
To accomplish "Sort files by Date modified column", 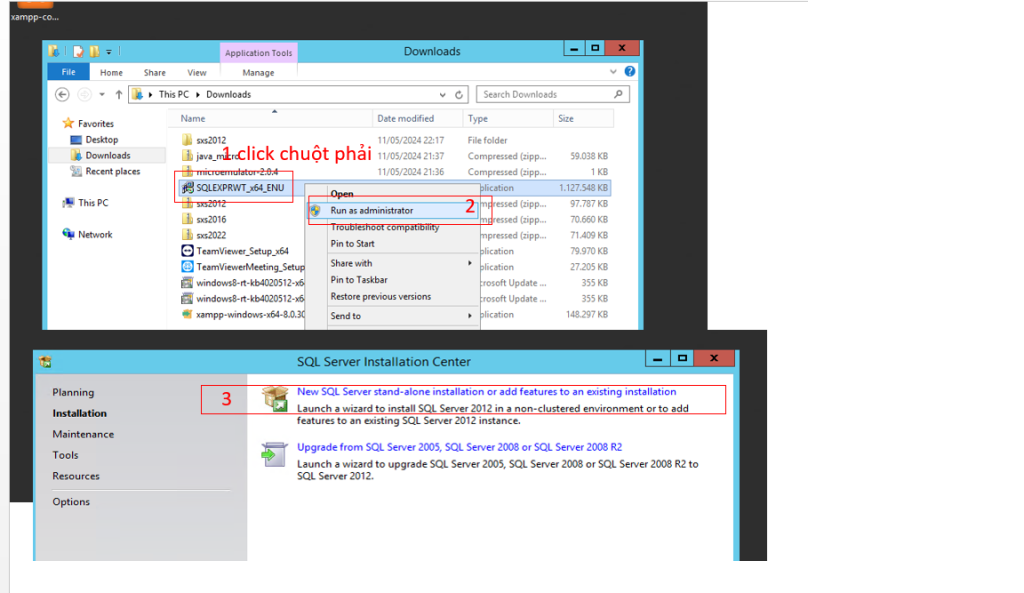I will (x=405, y=118).
